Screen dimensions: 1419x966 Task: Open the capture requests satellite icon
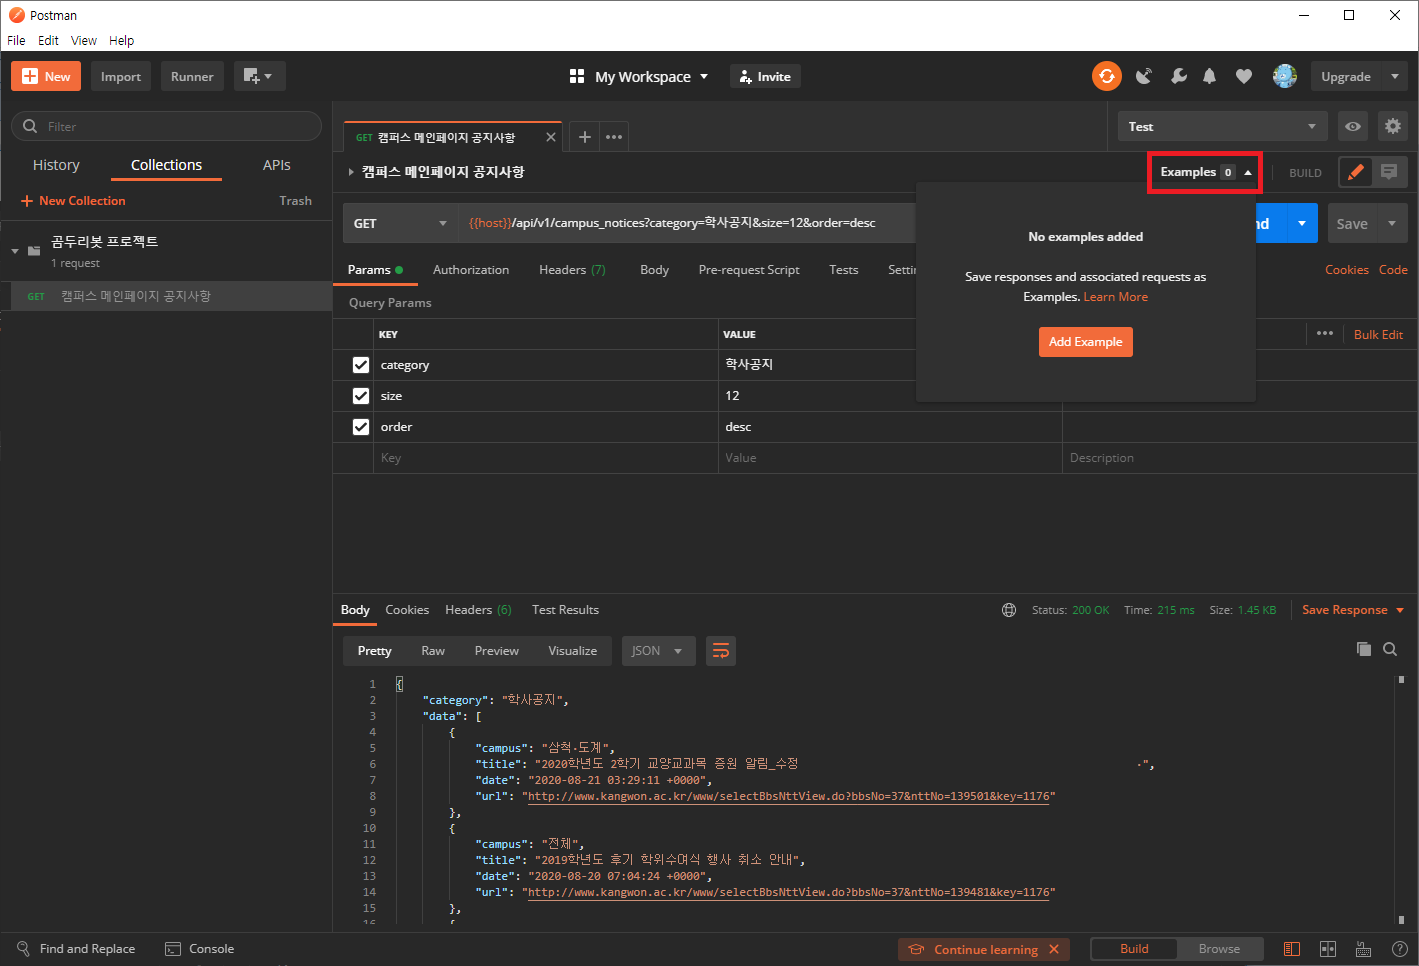tap(1144, 76)
